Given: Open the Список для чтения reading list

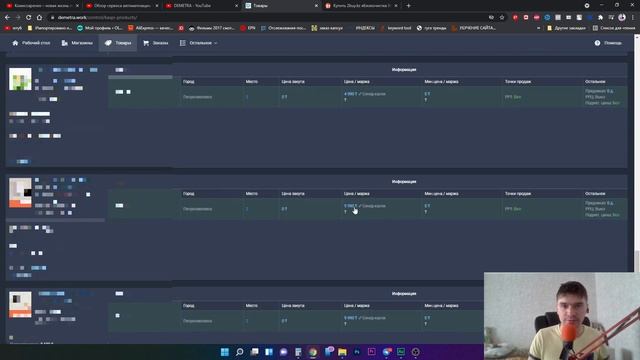Looking at the screenshot, I should pos(614,28).
